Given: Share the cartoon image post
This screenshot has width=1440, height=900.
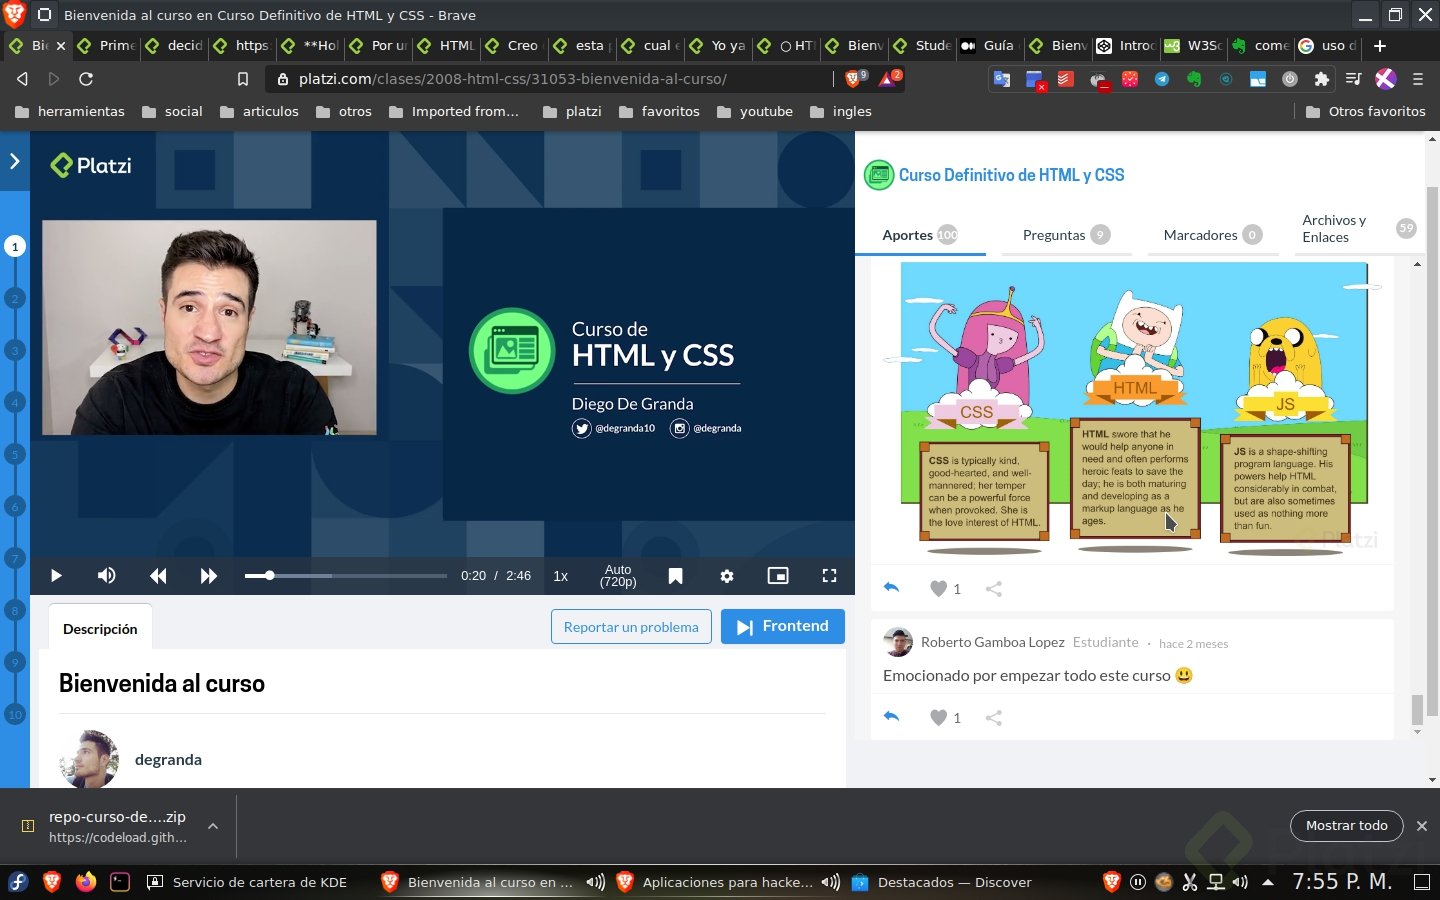Looking at the screenshot, I should 994,589.
